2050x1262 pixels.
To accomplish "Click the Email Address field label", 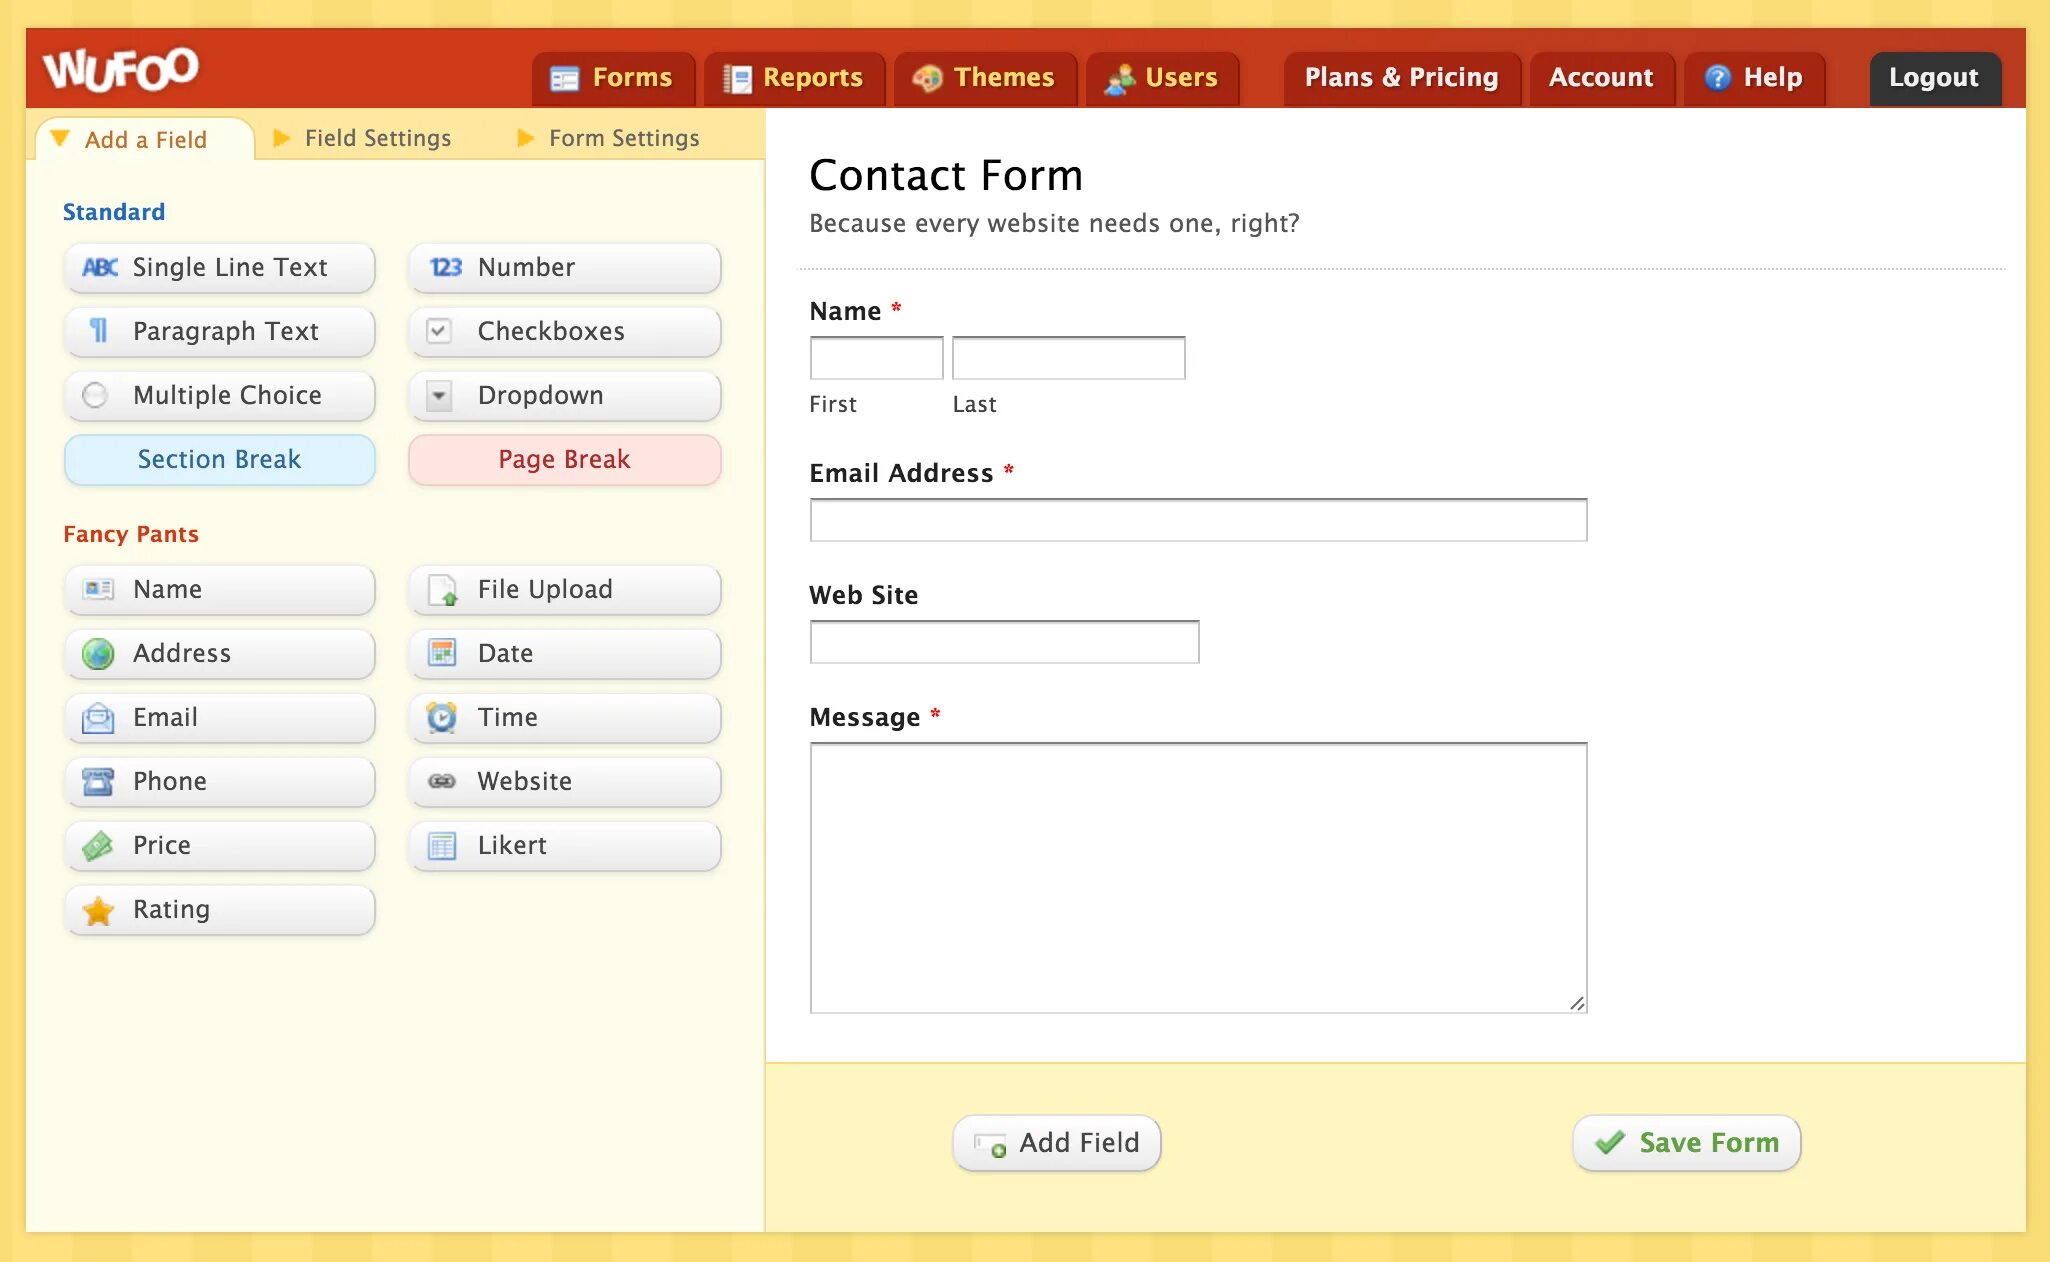I will tap(901, 473).
